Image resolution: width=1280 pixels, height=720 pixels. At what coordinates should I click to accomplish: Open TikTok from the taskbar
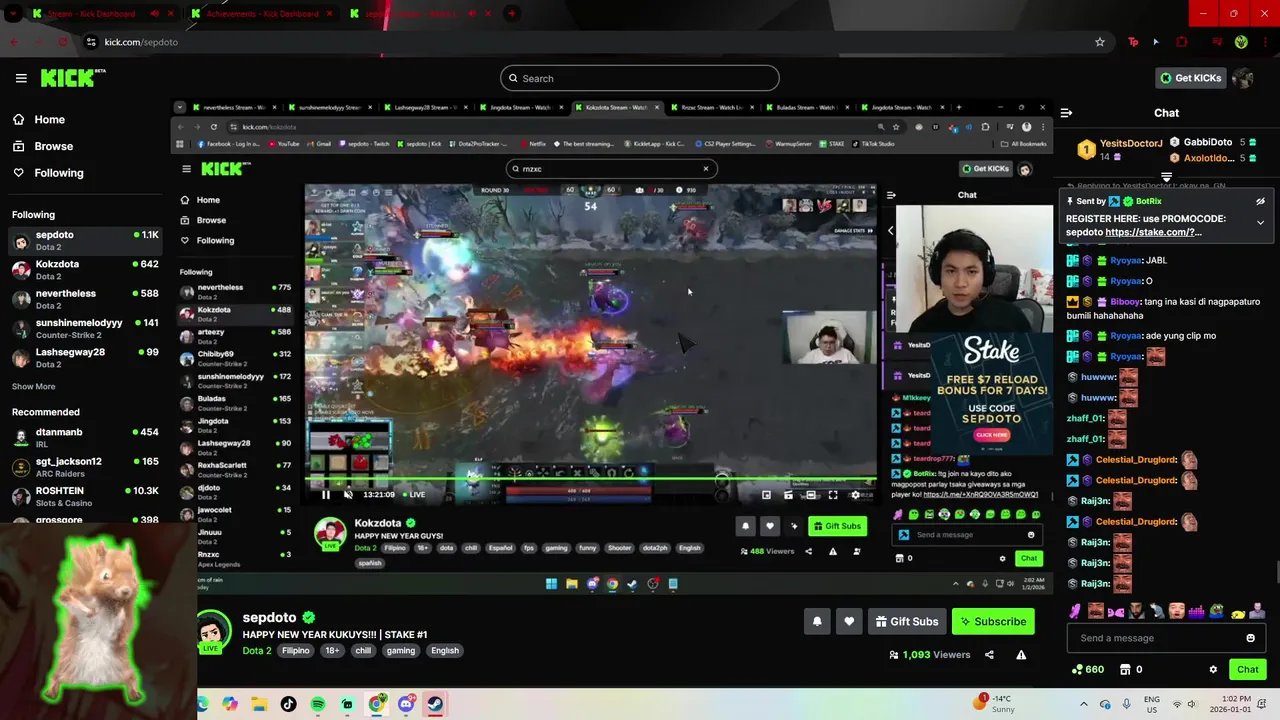coord(289,704)
